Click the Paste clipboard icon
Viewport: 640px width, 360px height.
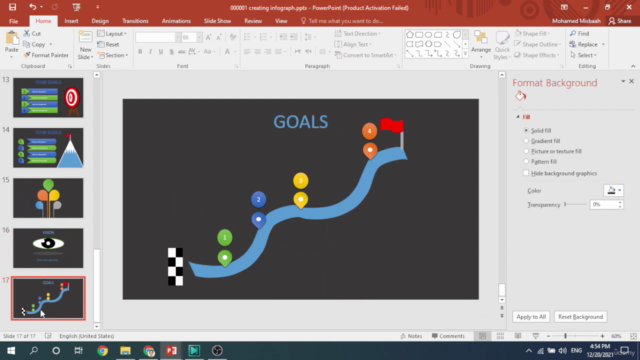(x=12, y=38)
